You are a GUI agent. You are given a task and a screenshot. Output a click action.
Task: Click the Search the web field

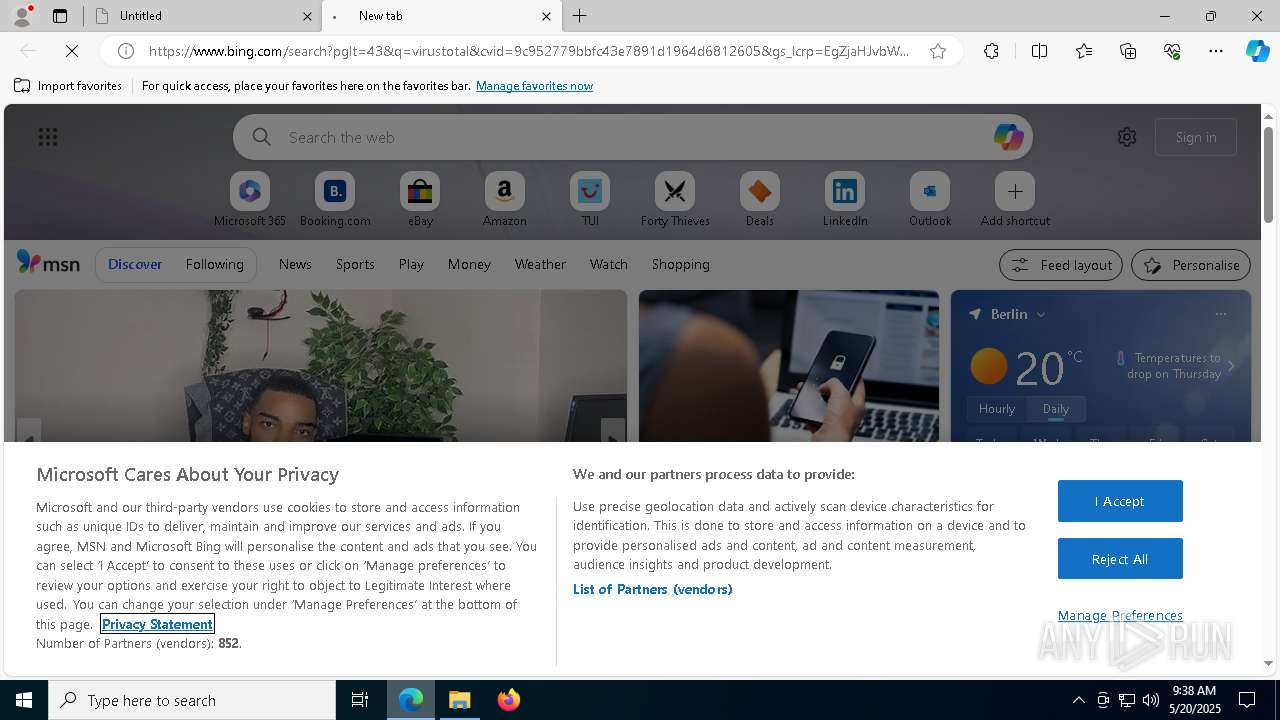(633, 137)
